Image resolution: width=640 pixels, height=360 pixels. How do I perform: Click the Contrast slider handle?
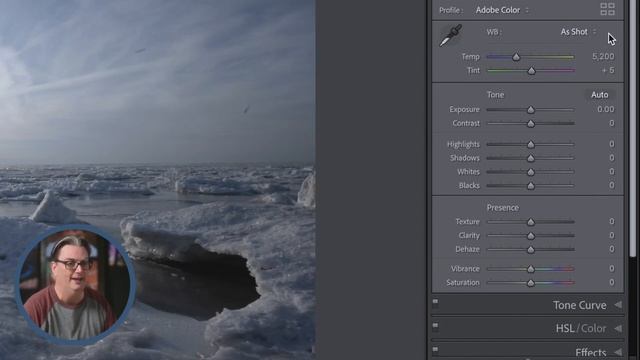[x=531, y=124]
